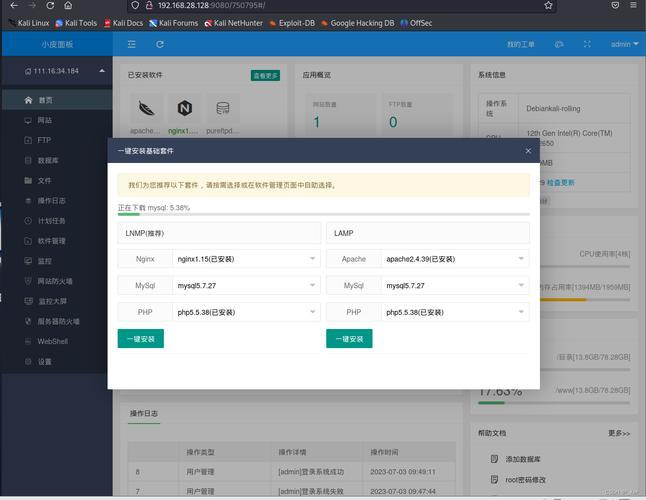Open the LNMP PHP version dropdown
This screenshot has height=500, width=646.
click(246, 312)
